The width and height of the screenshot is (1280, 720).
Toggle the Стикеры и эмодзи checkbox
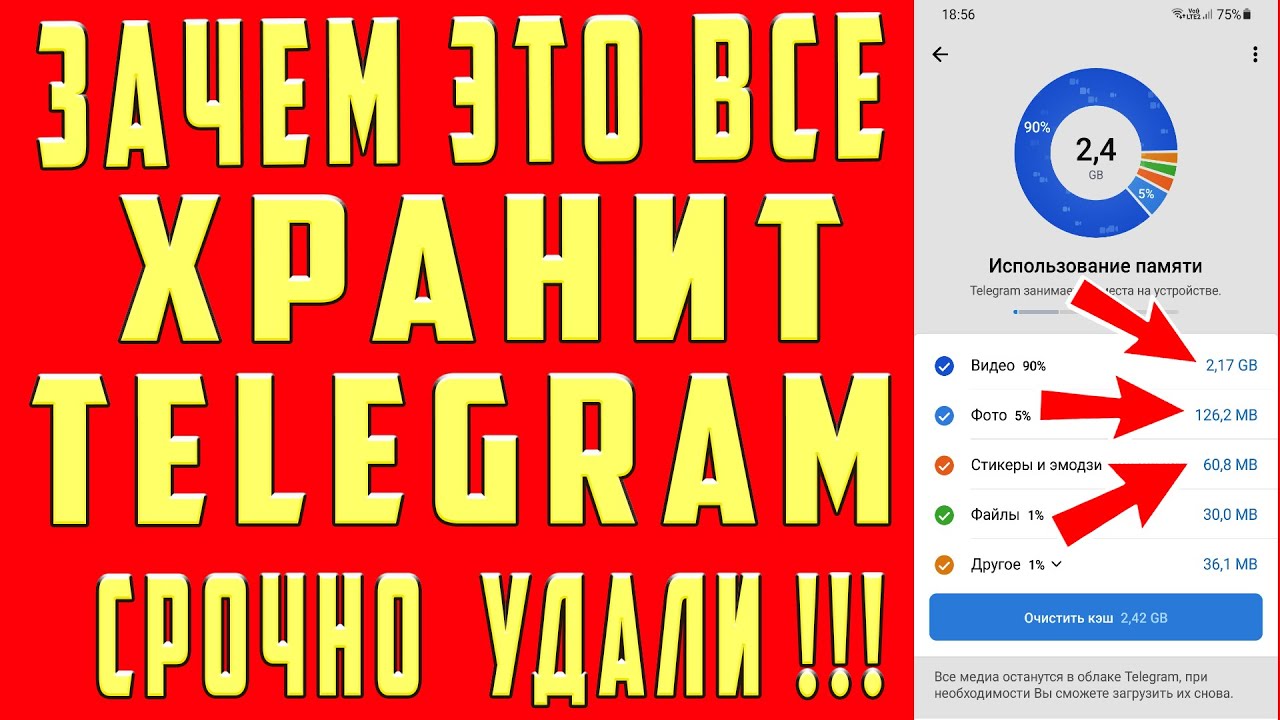click(x=944, y=466)
